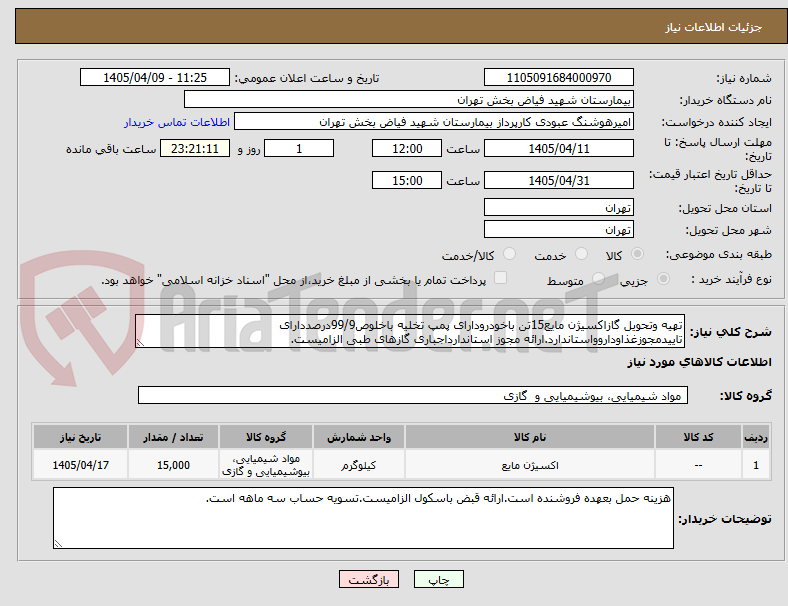Image resolution: width=788 pixels, height=606 pixels.
Task: Click the تاریخ نیاز column header
Action: click(80, 437)
